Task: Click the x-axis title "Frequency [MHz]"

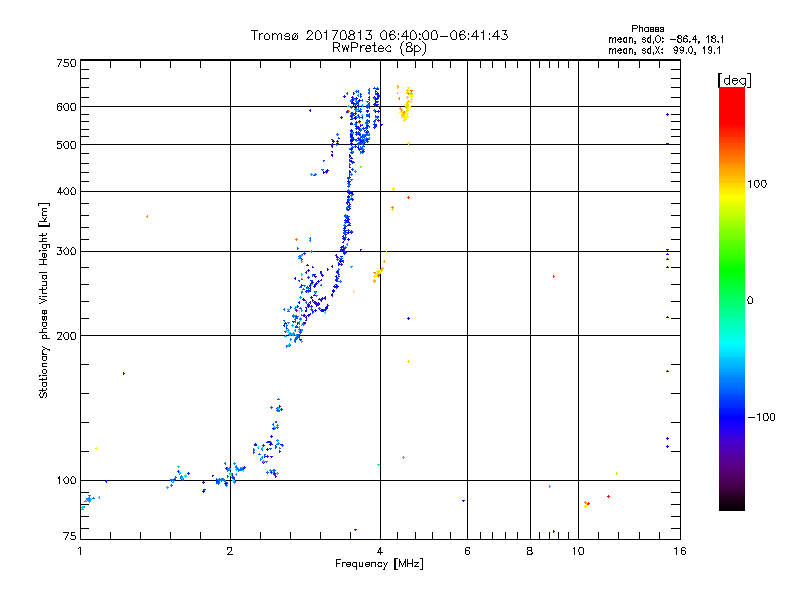Action: pos(379,564)
